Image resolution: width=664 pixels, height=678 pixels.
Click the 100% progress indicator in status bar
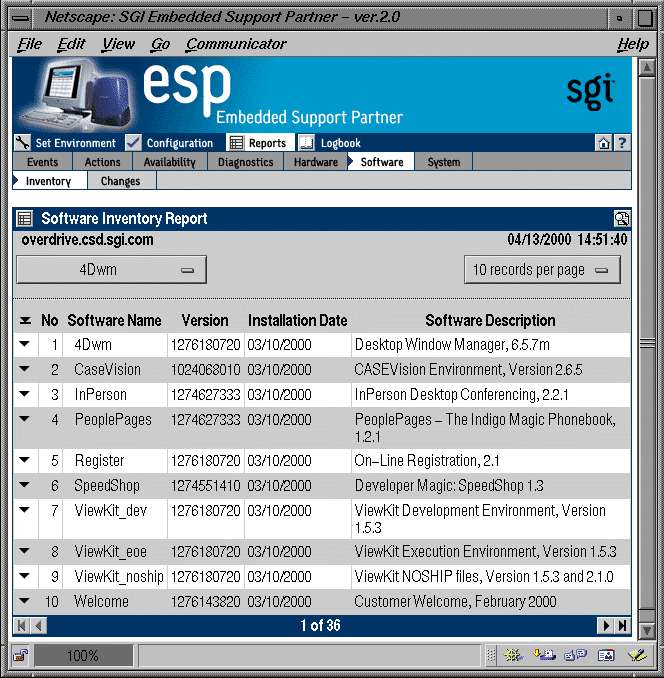click(83, 656)
